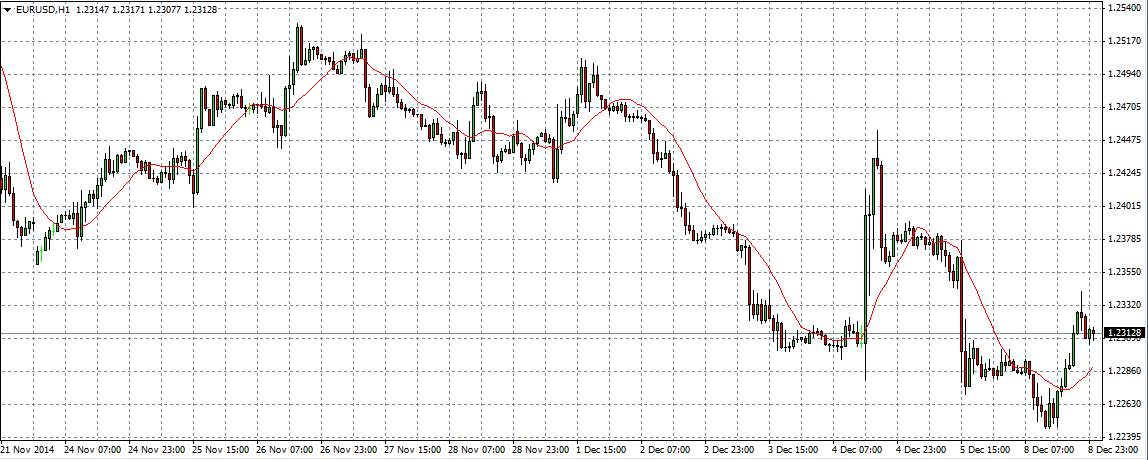Image resolution: width=1148 pixels, height=460 pixels.
Task: Click the 8 Dec 23:00 time label
Action: 1113,448
